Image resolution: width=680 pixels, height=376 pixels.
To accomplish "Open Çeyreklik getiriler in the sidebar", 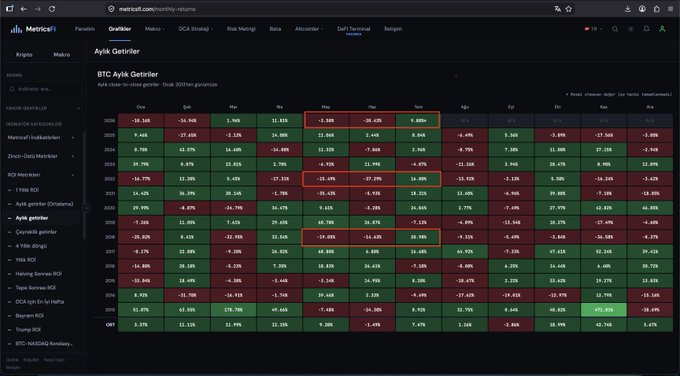I will click(x=36, y=232).
